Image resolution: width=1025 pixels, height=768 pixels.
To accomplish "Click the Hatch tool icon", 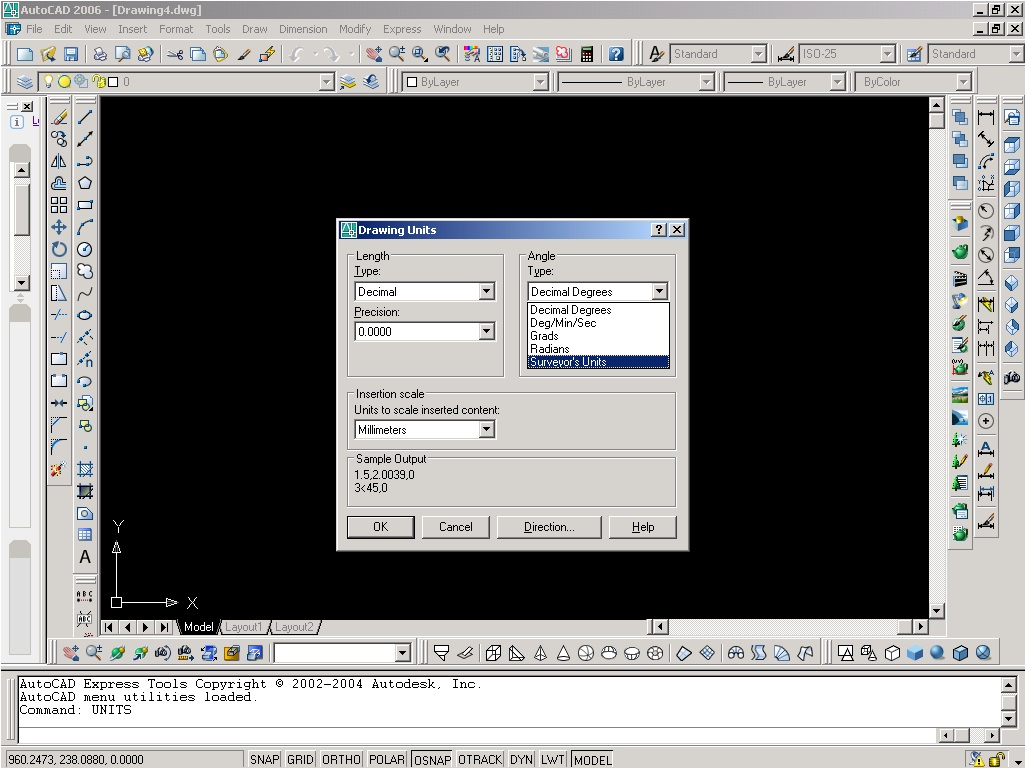I will point(85,469).
